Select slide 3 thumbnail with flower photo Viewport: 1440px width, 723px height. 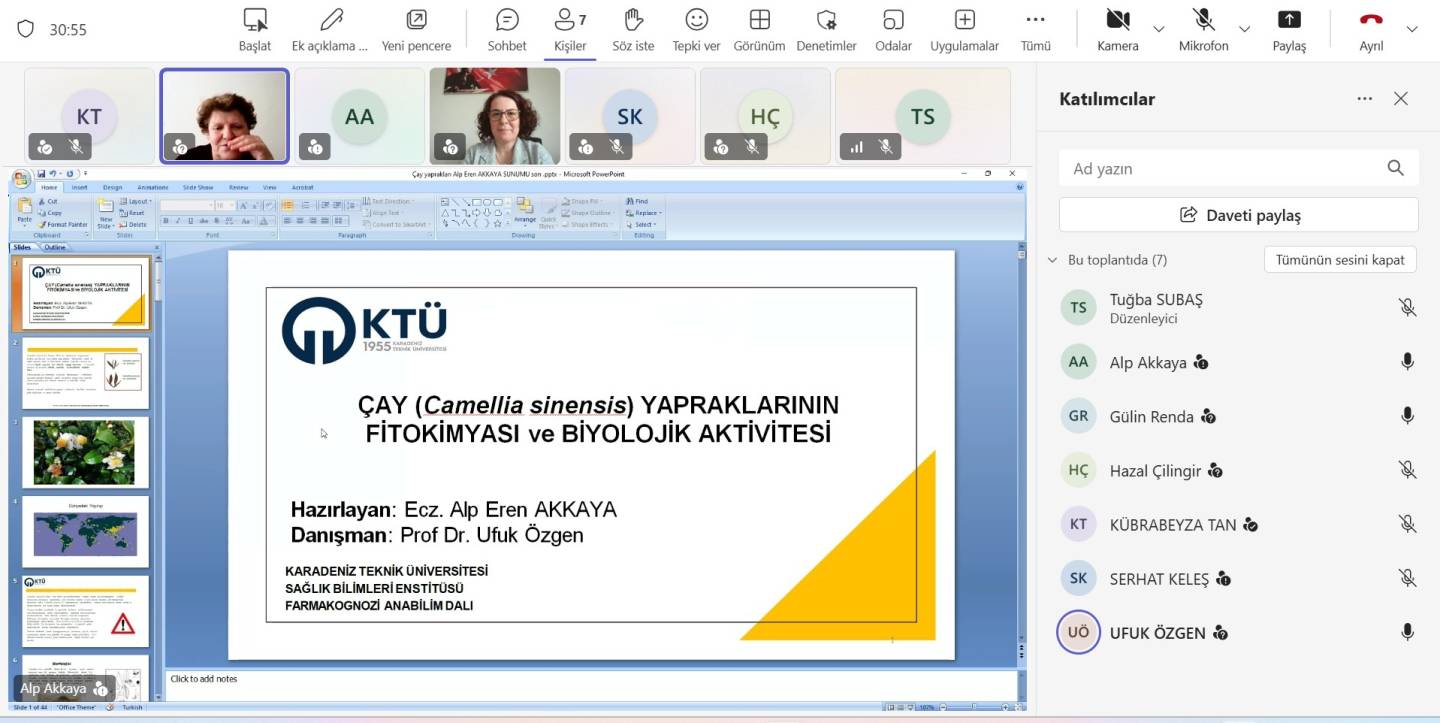pyautogui.click(x=85, y=452)
